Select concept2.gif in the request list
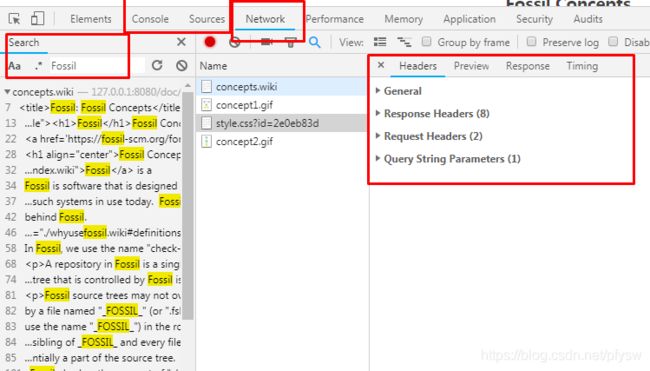This screenshot has width=650, height=371. pyautogui.click(x=281, y=141)
